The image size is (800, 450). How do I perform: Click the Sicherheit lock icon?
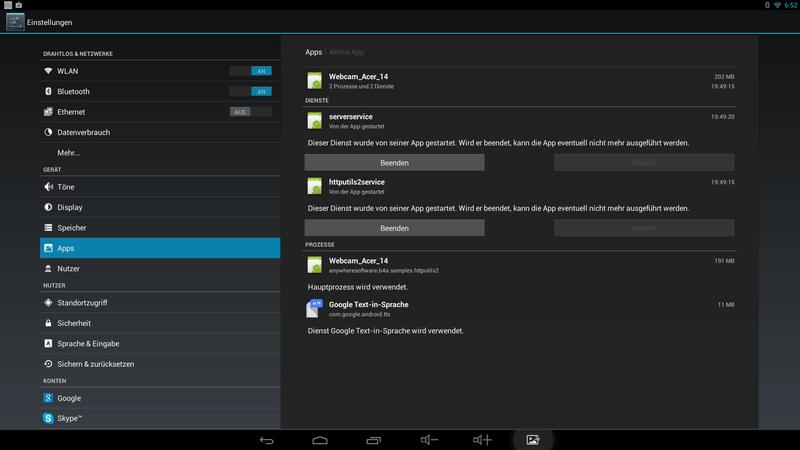point(48,323)
